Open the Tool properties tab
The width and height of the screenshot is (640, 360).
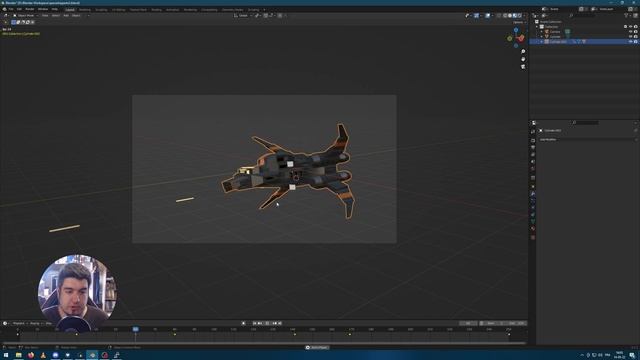pyautogui.click(x=533, y=131)
